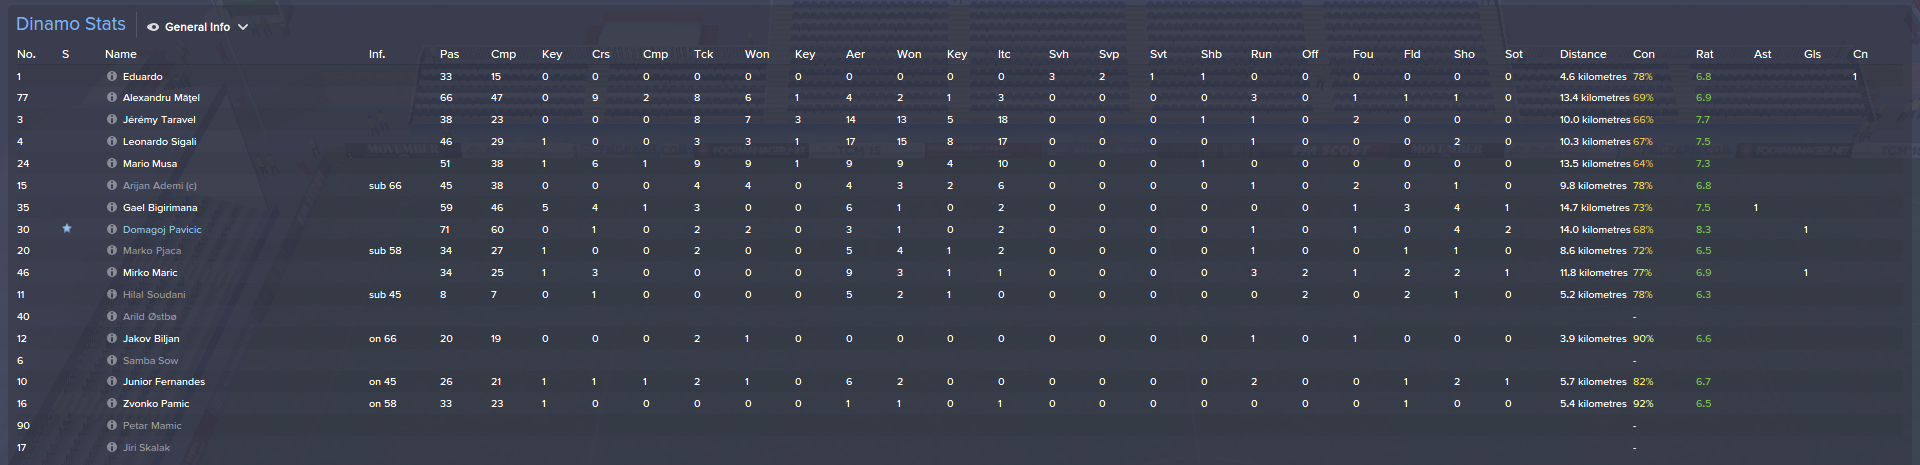Click Mario Musa player name
The image size is (1920, 465).
[x=150, y=164]
